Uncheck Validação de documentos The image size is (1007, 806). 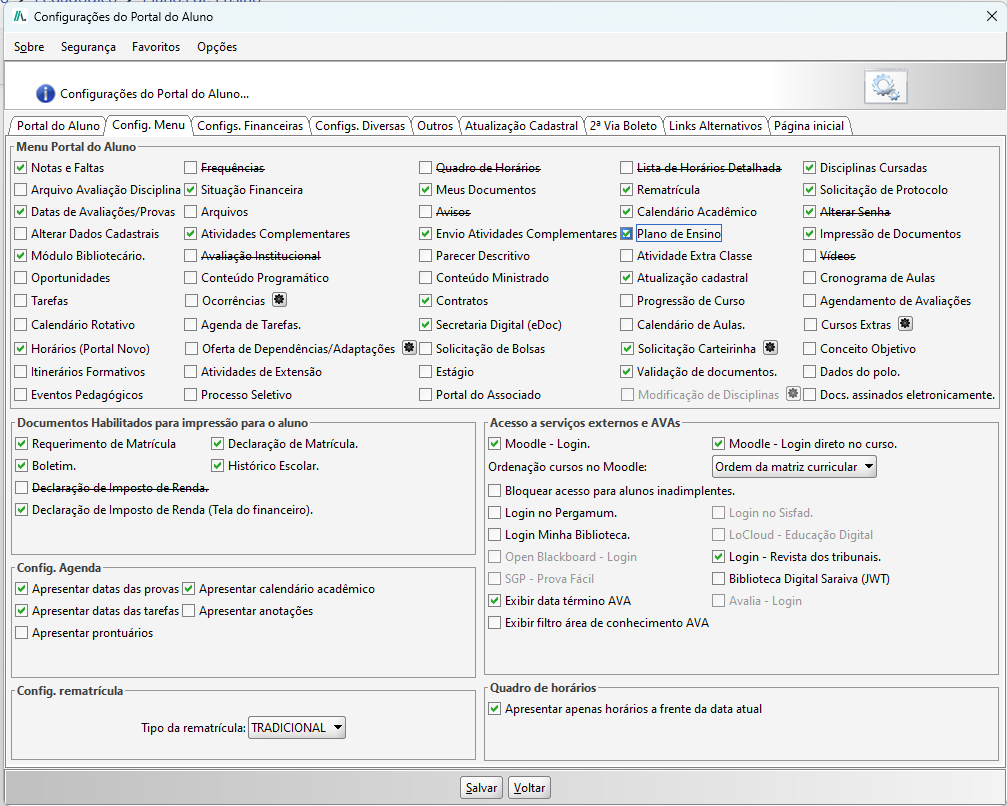[x=626, y=371]
